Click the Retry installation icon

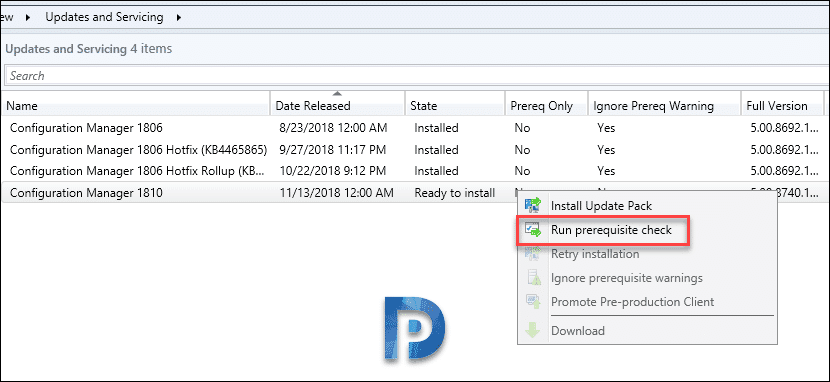pos(533,254)
